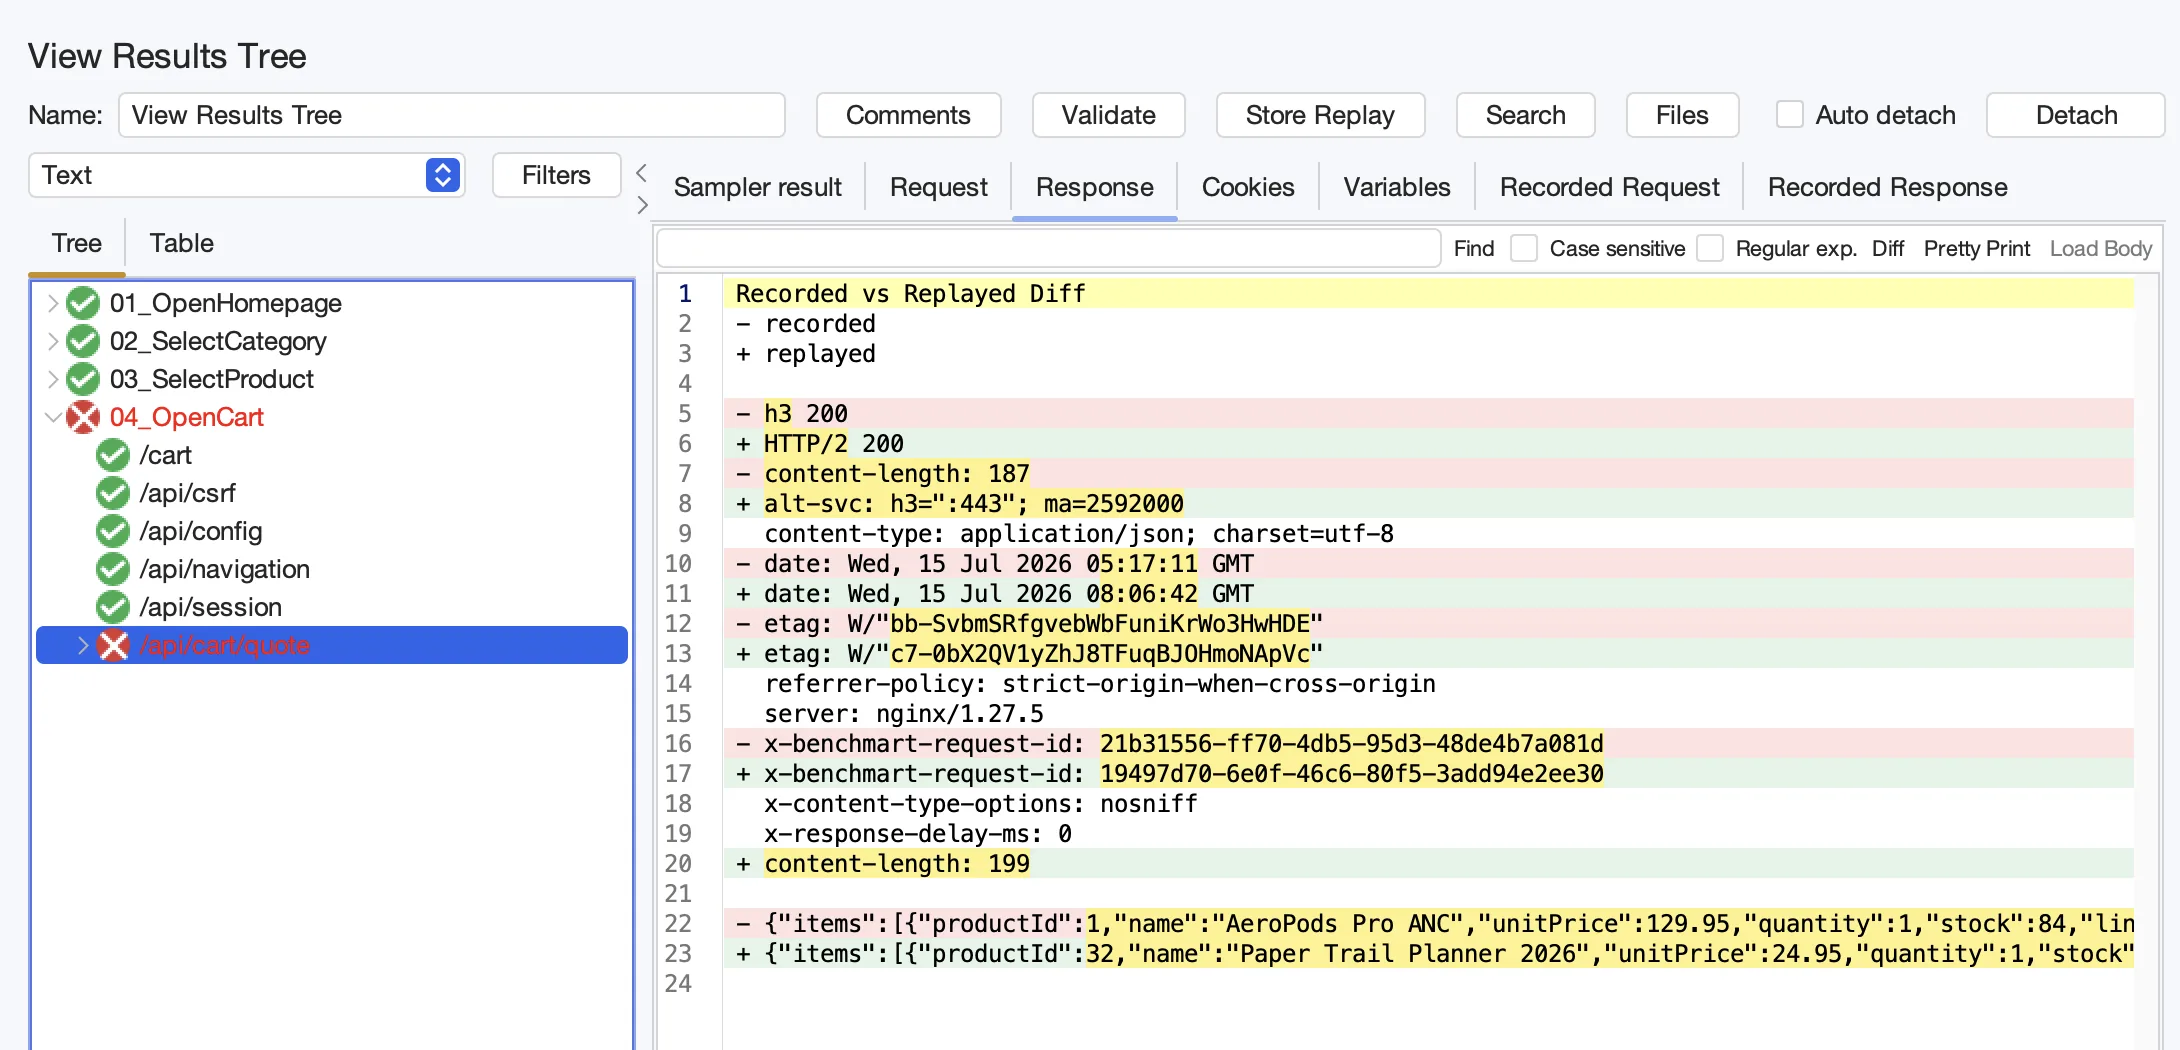Click red failure icon beside 04_OpenCart
This screenshot has height=1050, width=2180.
click(x=83, y=417)
